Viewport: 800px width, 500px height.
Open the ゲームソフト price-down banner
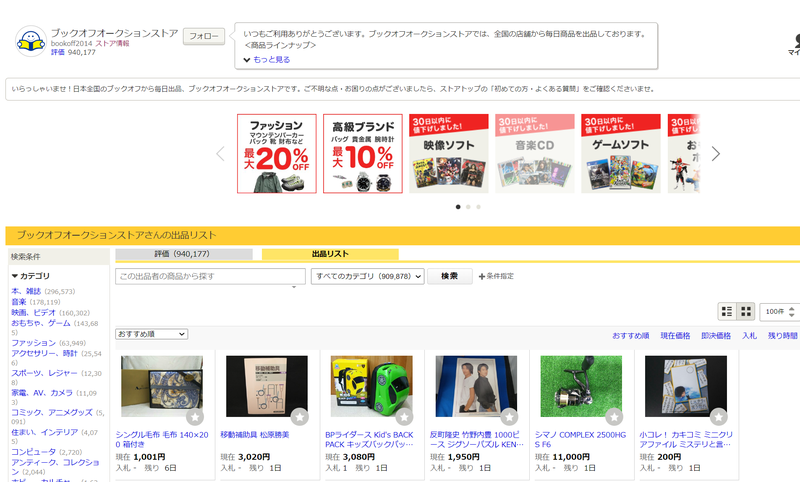coord(621,154)
